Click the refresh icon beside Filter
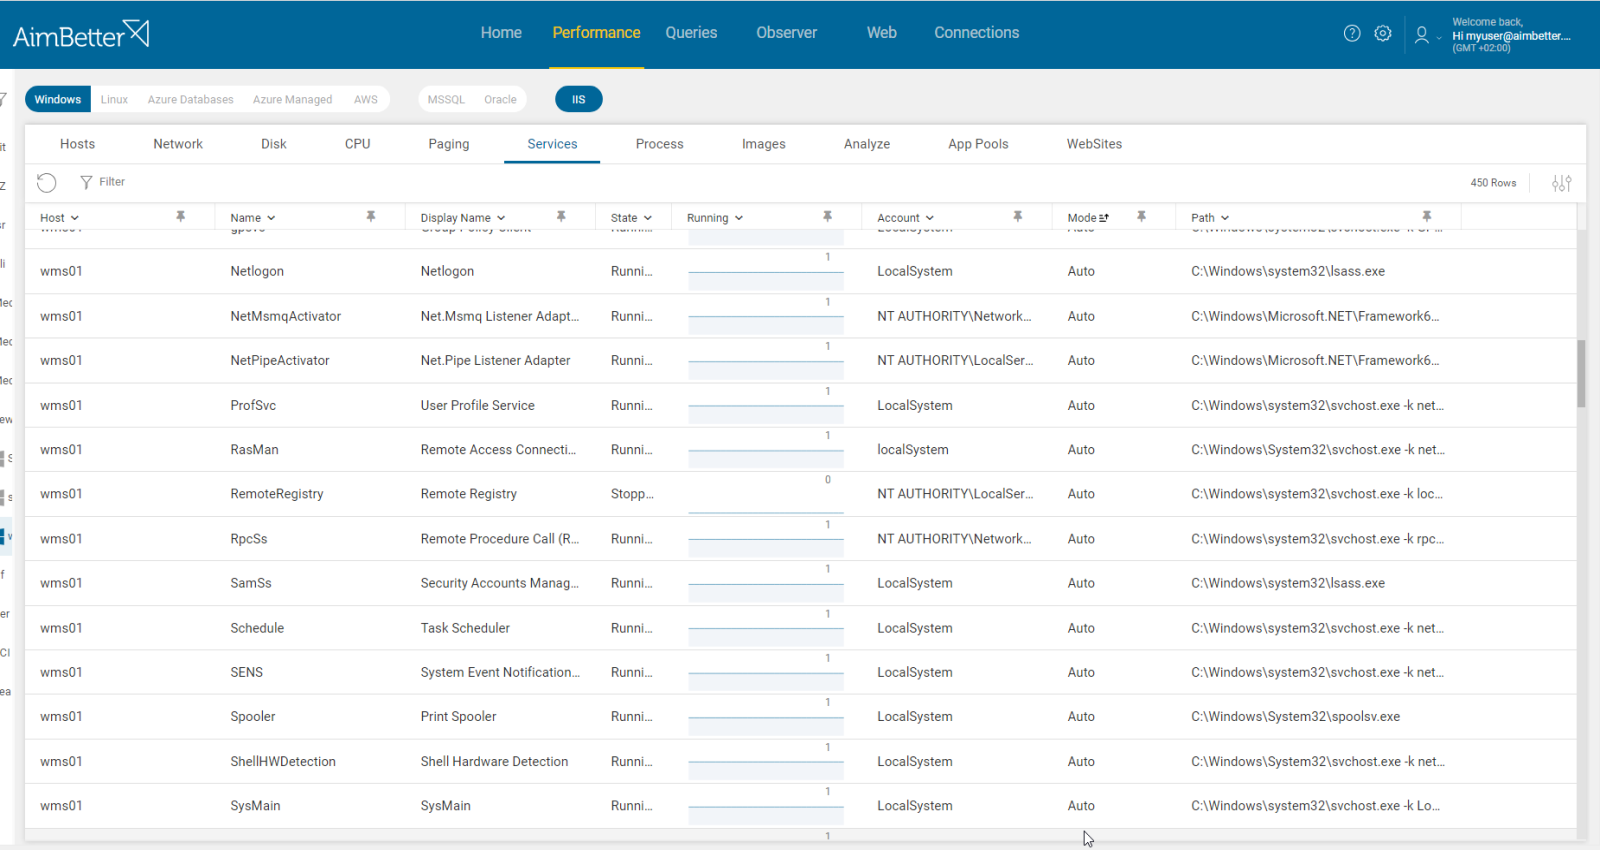 (x=47, y=182)
